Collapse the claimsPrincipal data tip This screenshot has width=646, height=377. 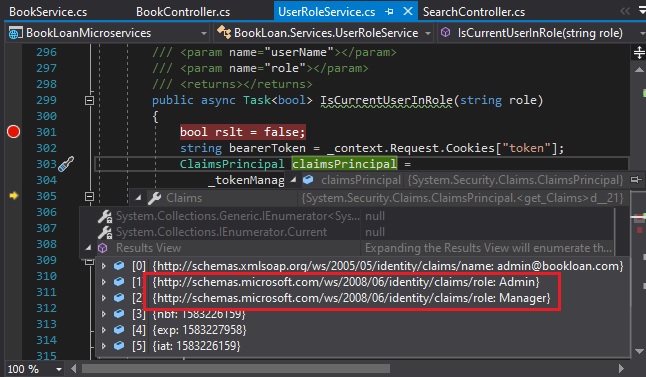pyautogui.click(x=293, y=180)
